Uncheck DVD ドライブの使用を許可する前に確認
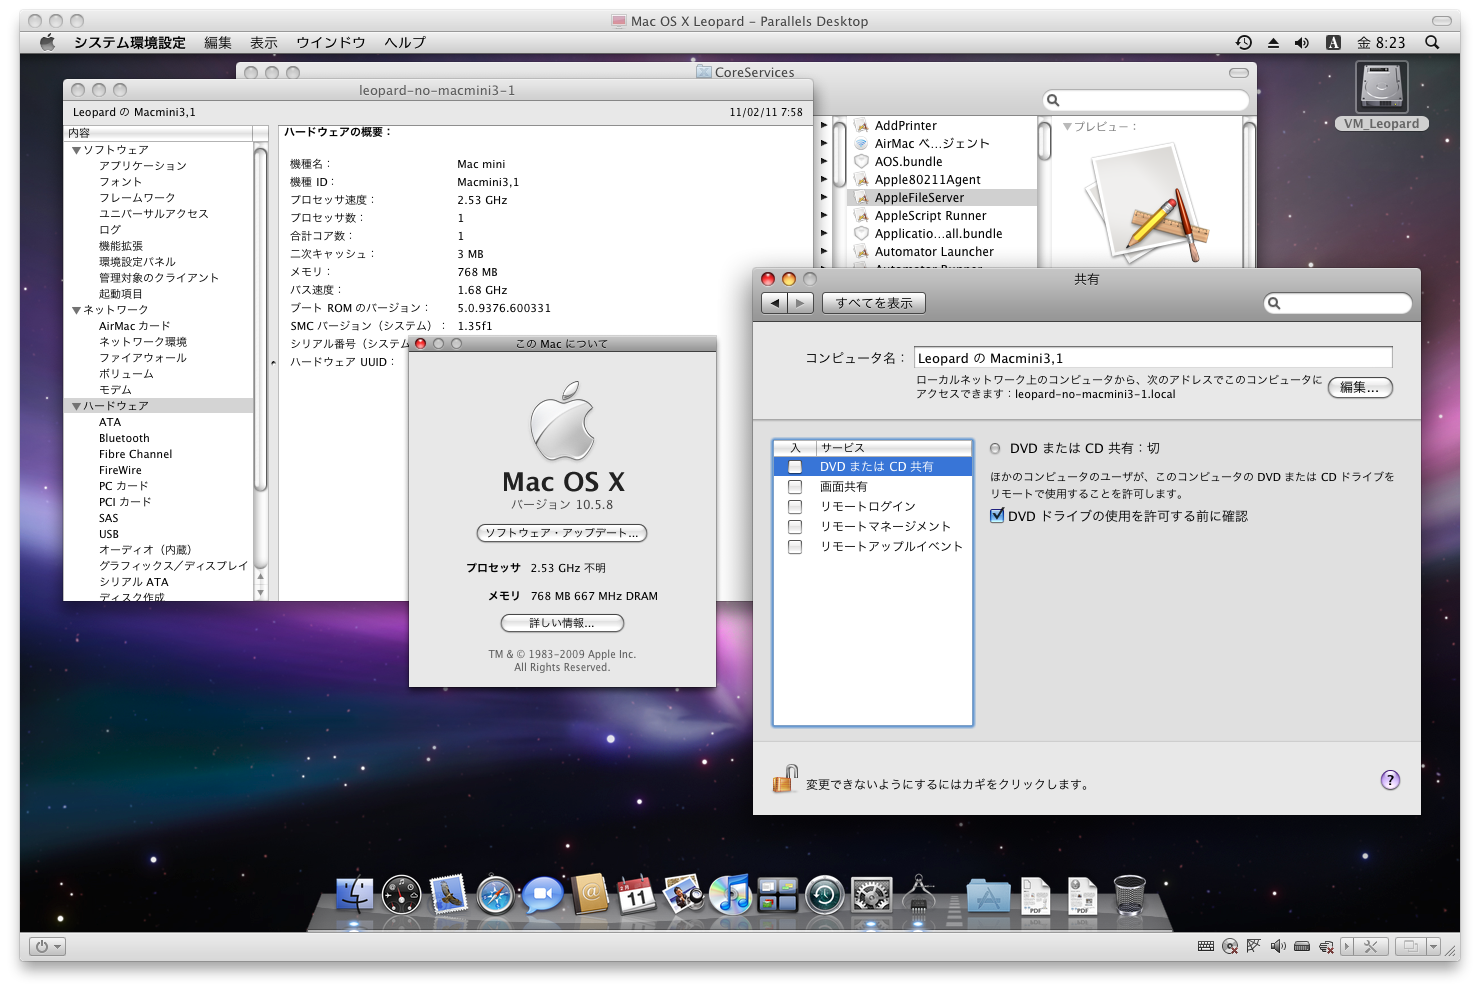The width and height of the screenshot is (1480, 991). tap(997, 516)
